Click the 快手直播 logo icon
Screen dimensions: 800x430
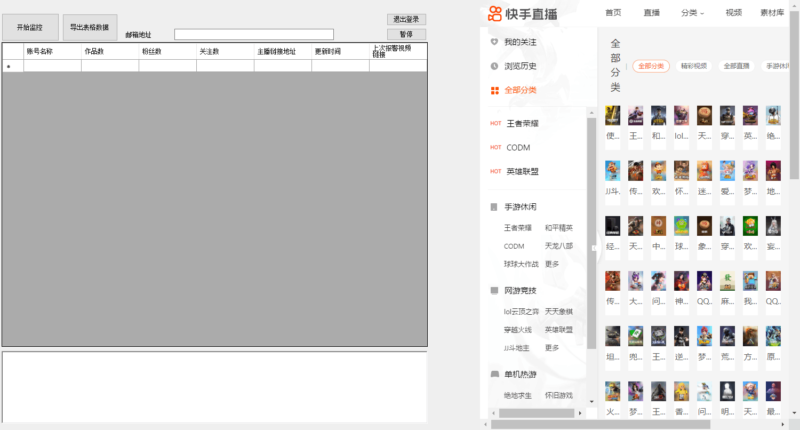click(495, 13)
